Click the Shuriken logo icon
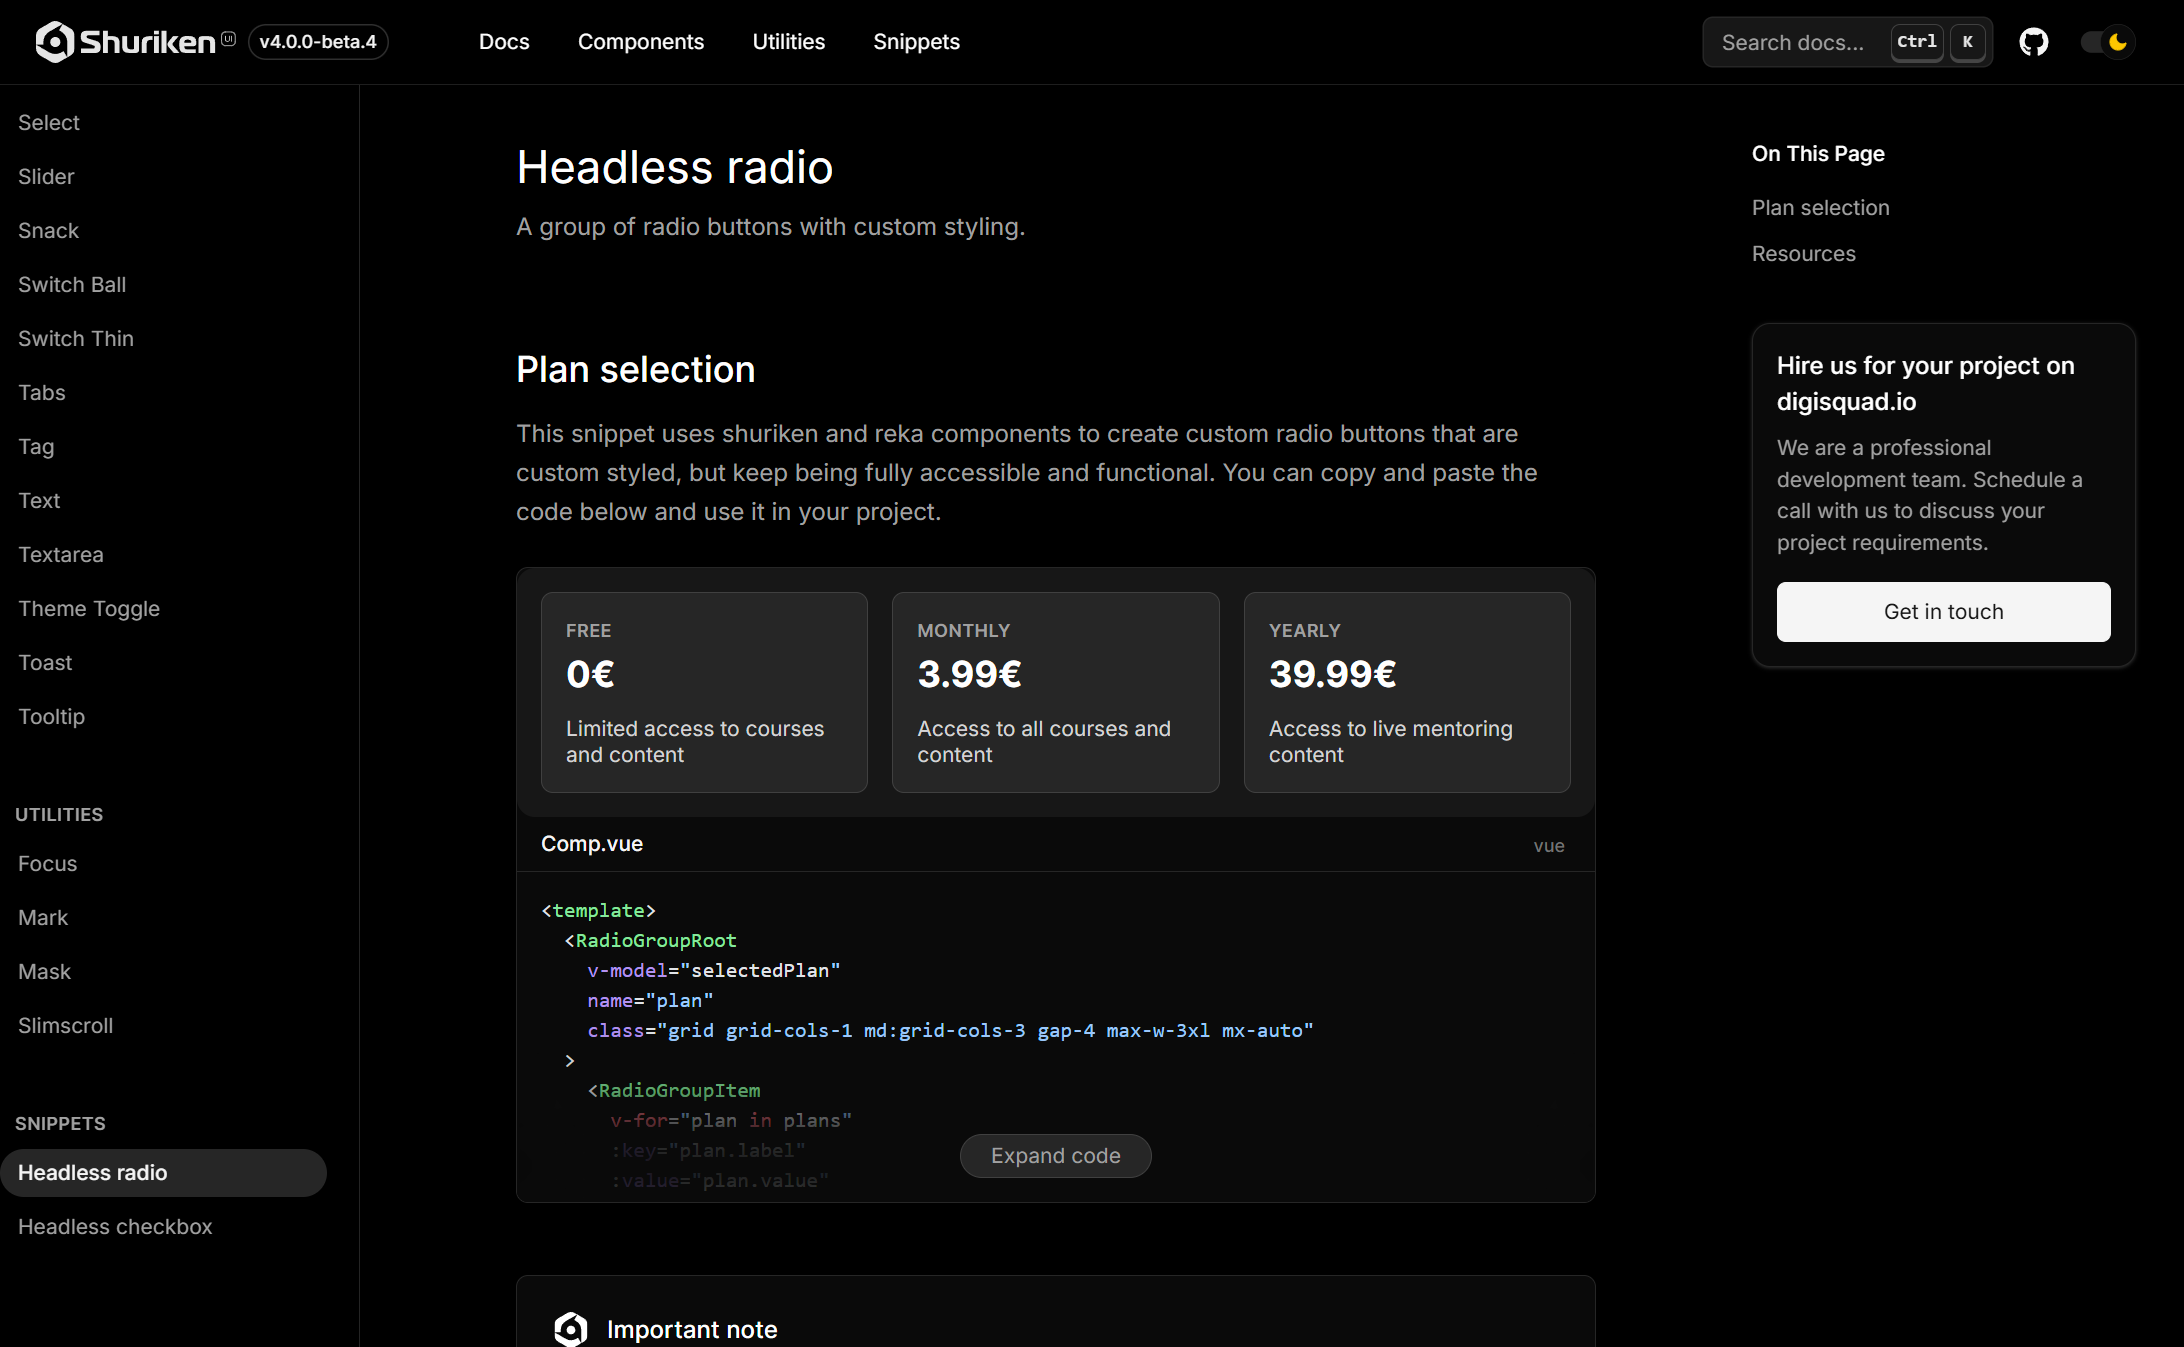This screenshot has height=1347, width=2184. coord(54,42)
